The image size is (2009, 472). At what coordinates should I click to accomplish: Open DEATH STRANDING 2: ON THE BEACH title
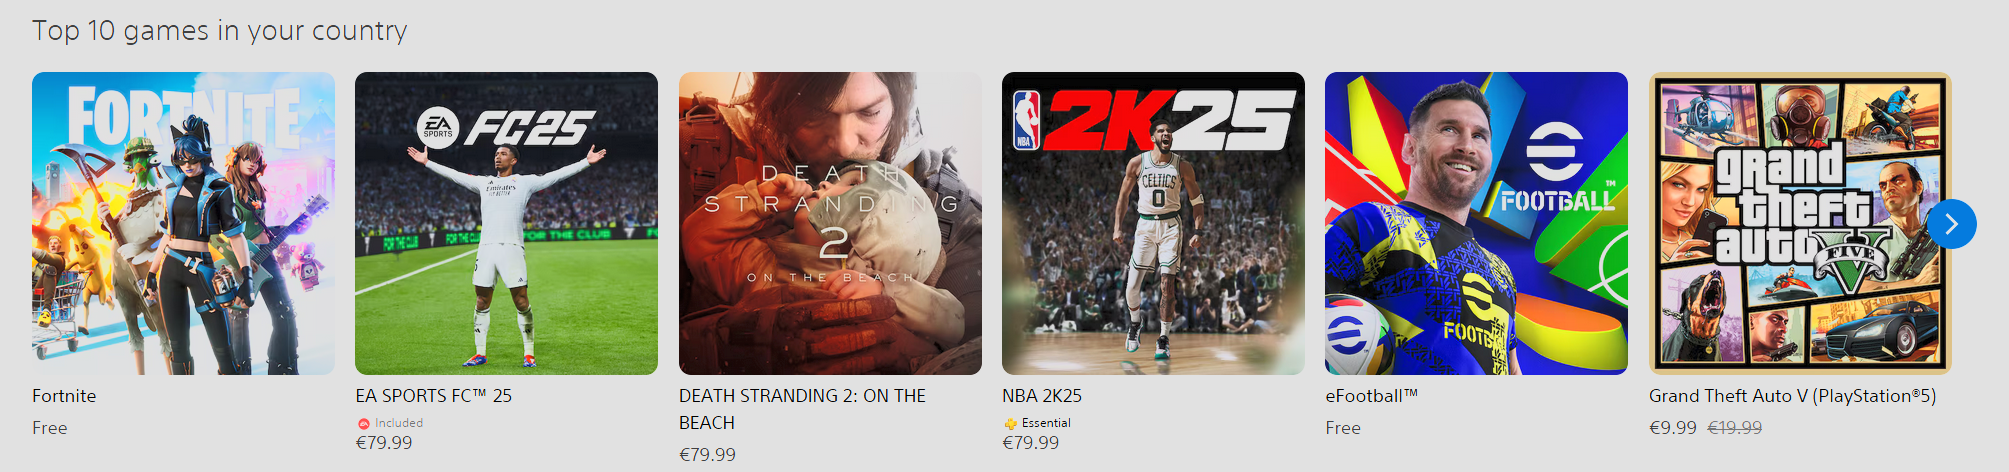pyautogui.click(x=802, y=409)
